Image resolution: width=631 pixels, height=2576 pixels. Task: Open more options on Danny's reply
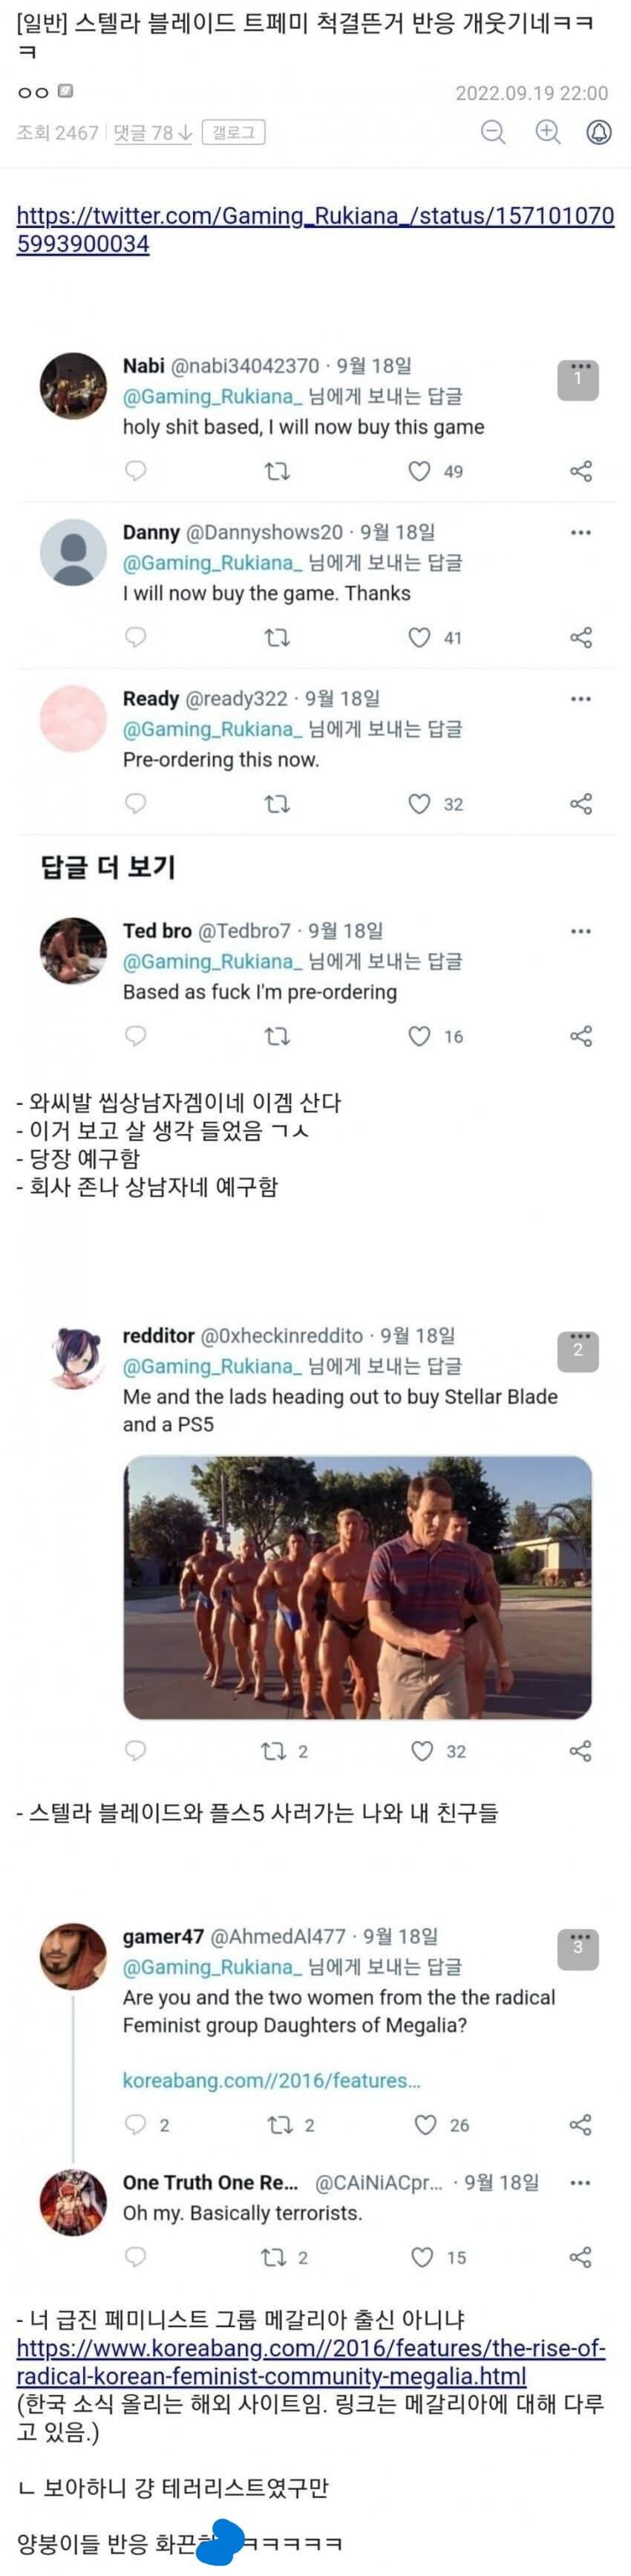click(581, 533)
